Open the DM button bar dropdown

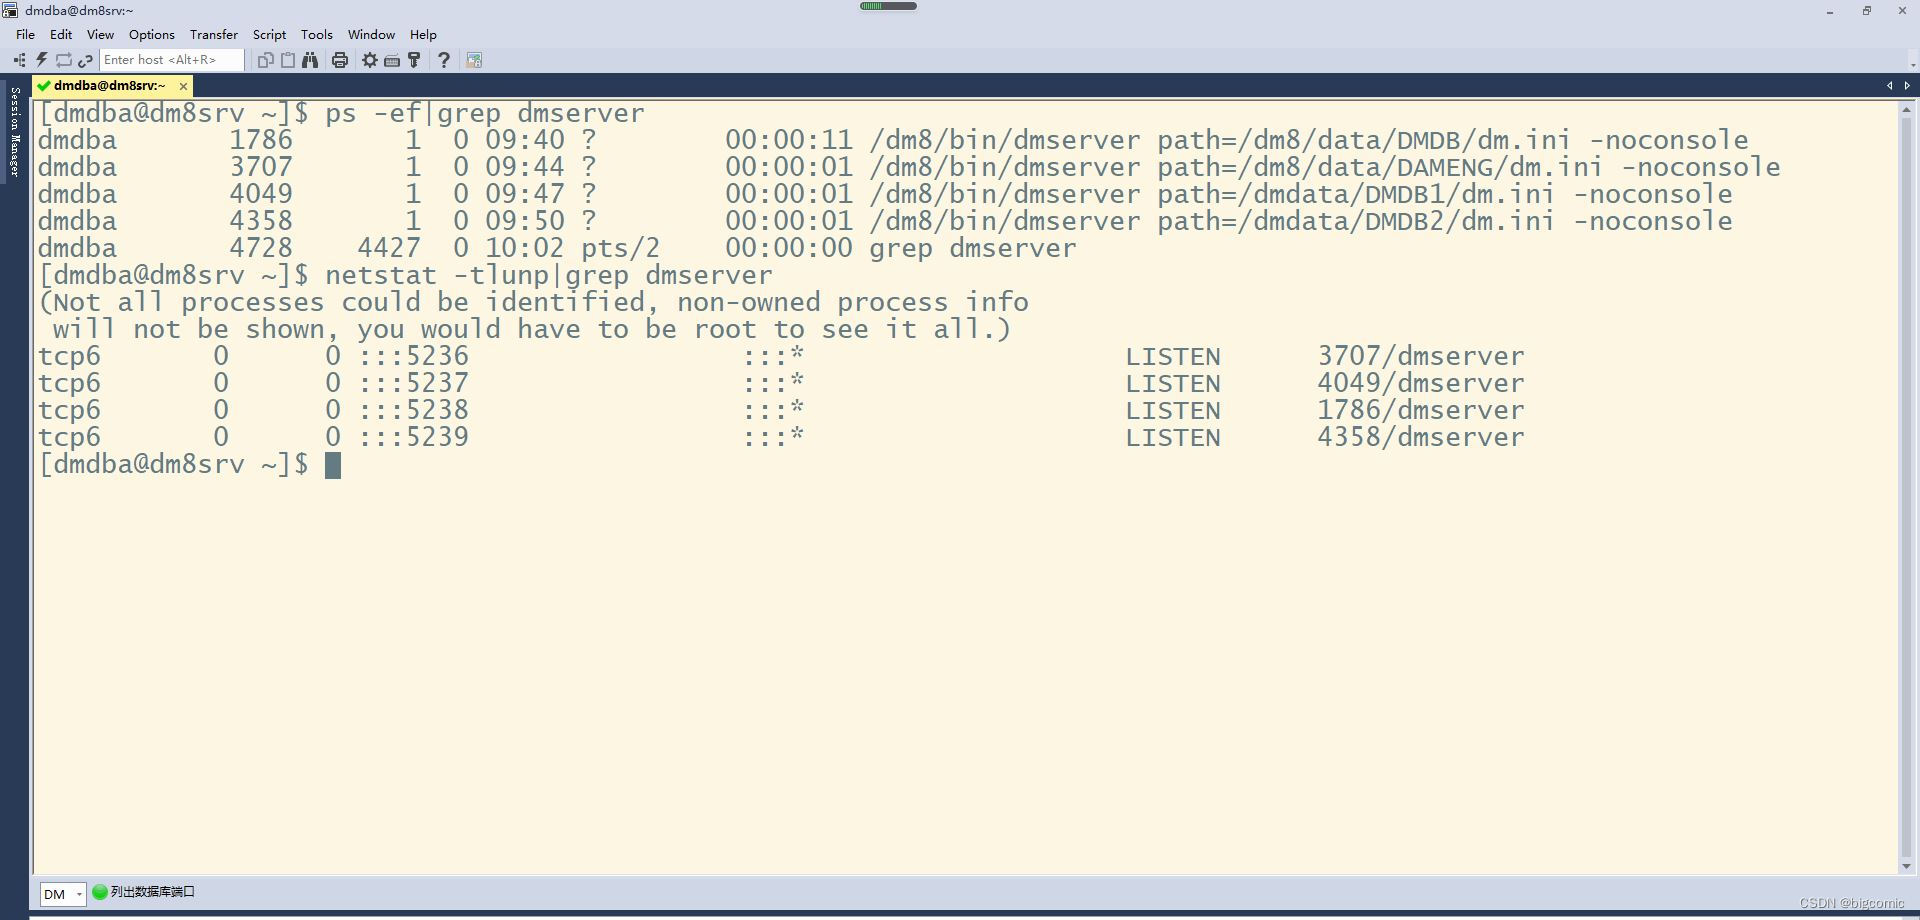[63, 894]
